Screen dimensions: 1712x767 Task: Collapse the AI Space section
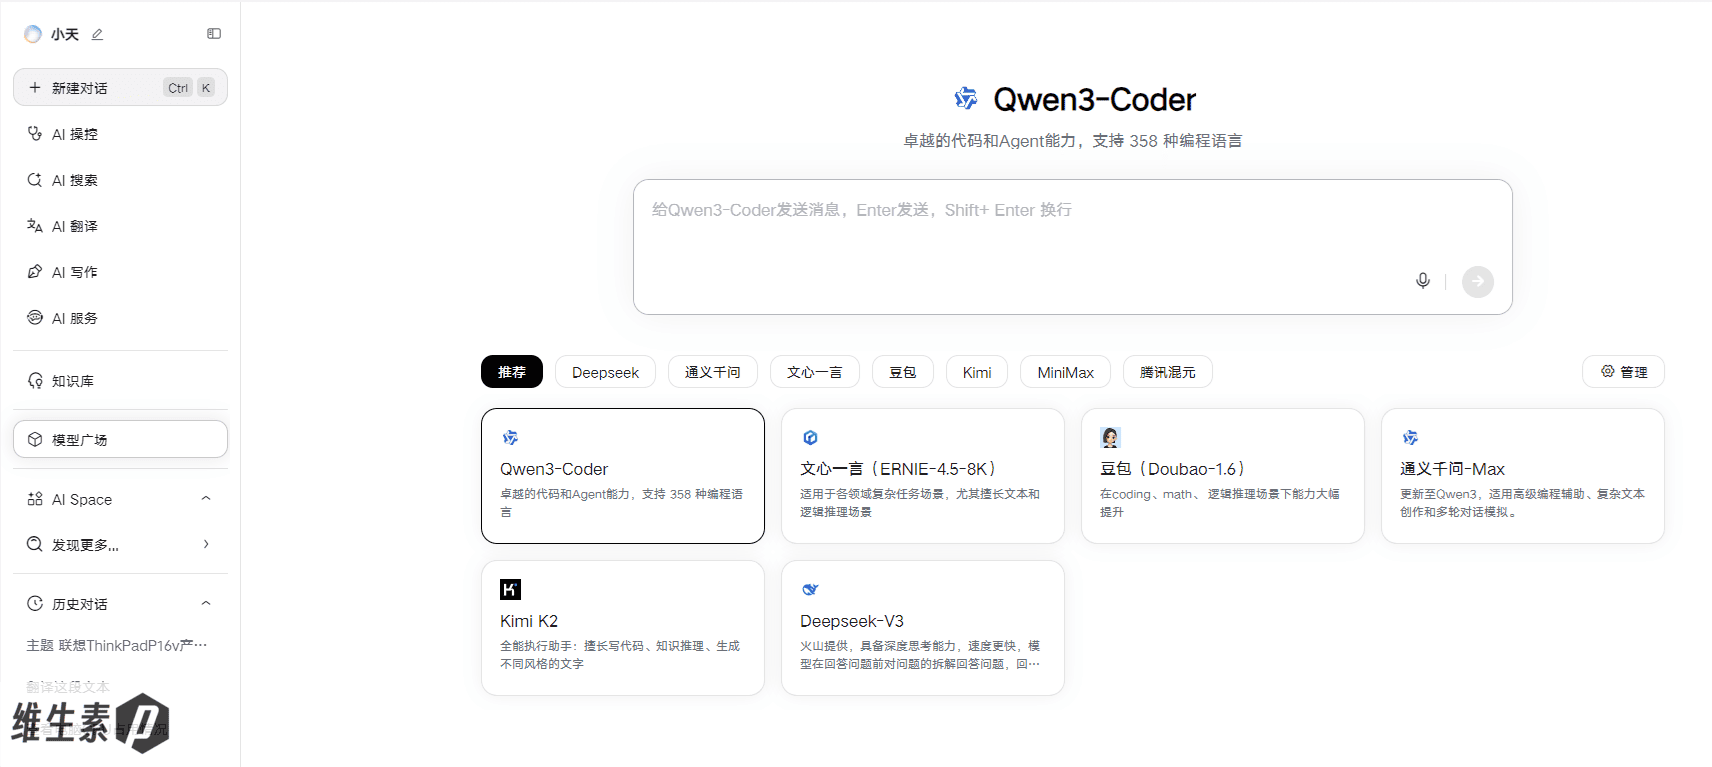coord(206,499)
